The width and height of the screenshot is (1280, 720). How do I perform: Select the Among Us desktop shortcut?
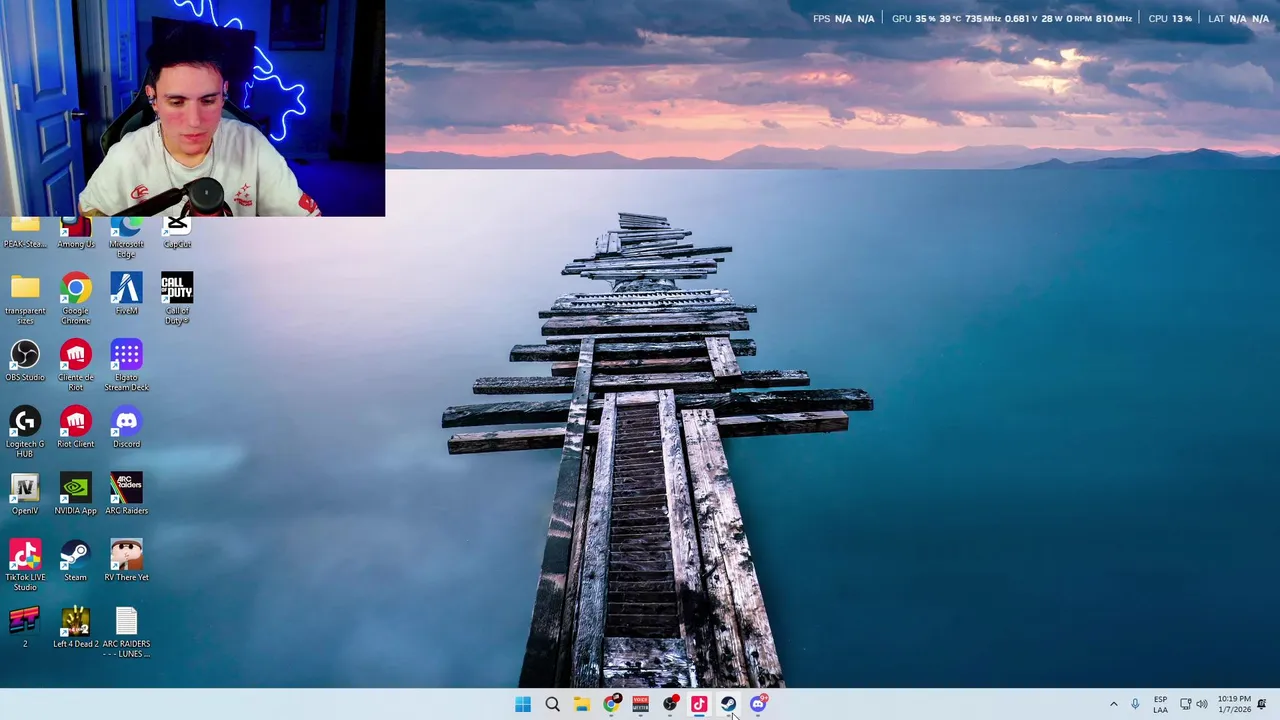[x=76, y=233]
